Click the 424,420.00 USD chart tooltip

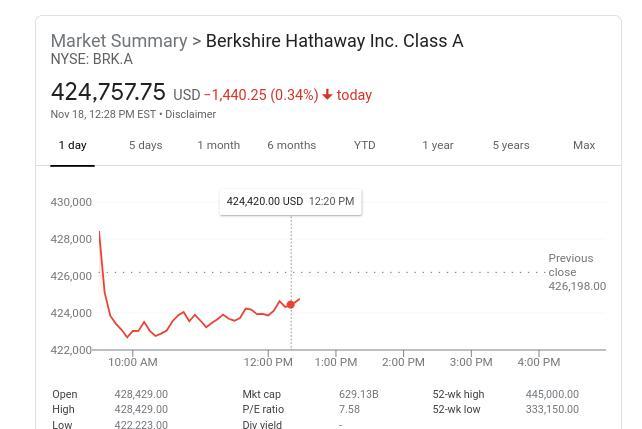[290, 201]
